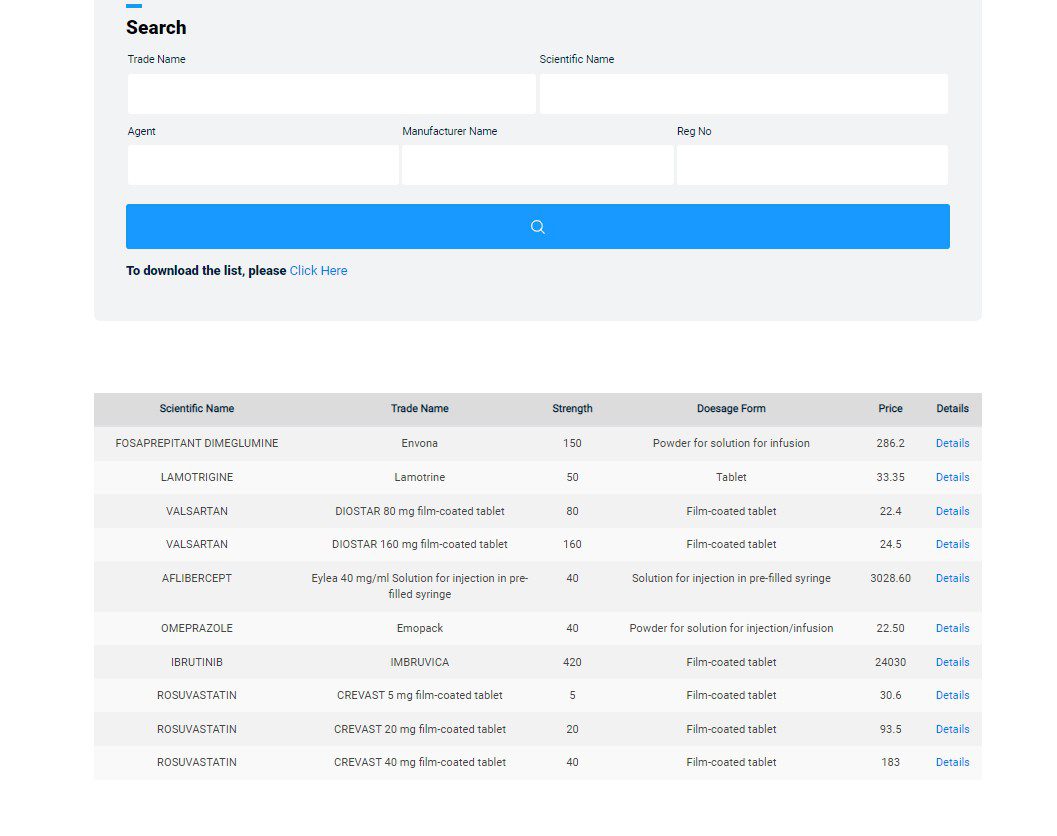Image resolution: width=1057 pixels, height=836 pixels.
Task: Click the IMBRUVICA trade name cell
Action: tap(419, 662)
